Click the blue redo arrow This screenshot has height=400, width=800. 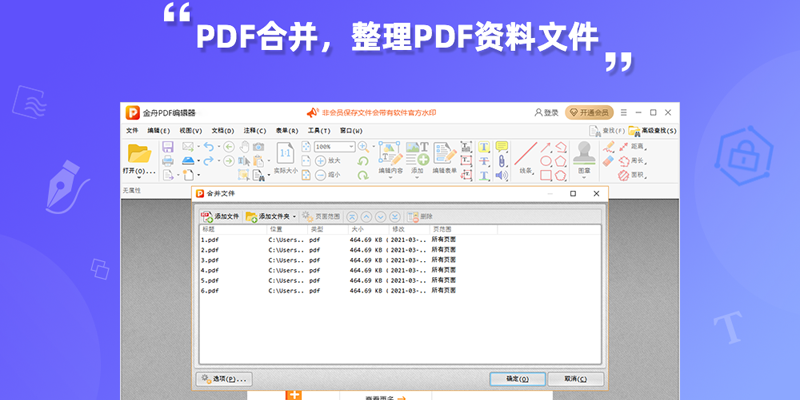click(x=208, y=161)
